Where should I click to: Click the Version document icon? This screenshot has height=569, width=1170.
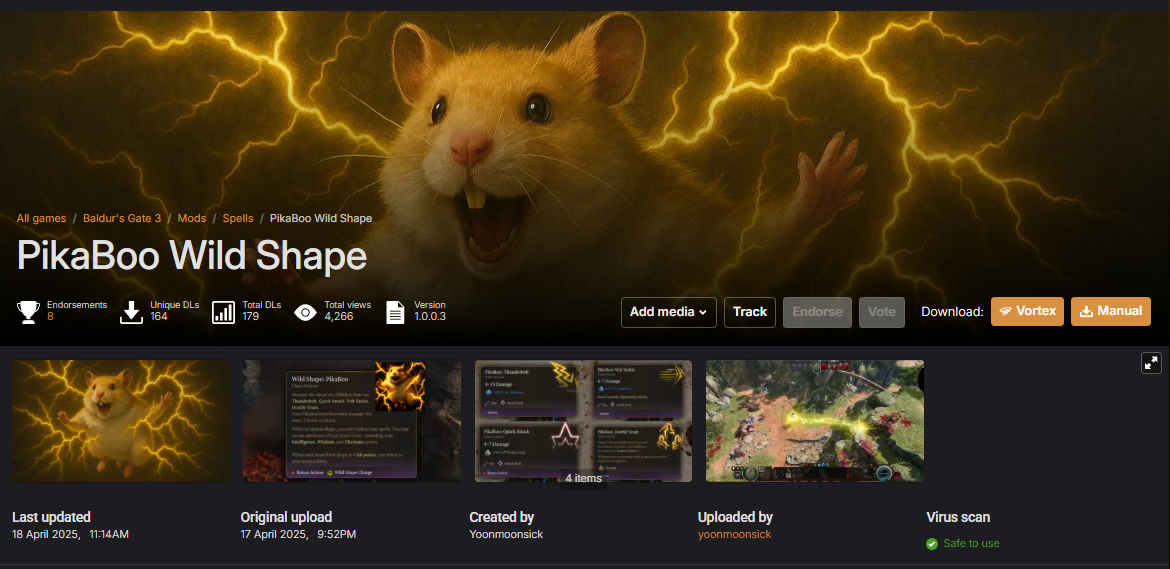point(395,312)
